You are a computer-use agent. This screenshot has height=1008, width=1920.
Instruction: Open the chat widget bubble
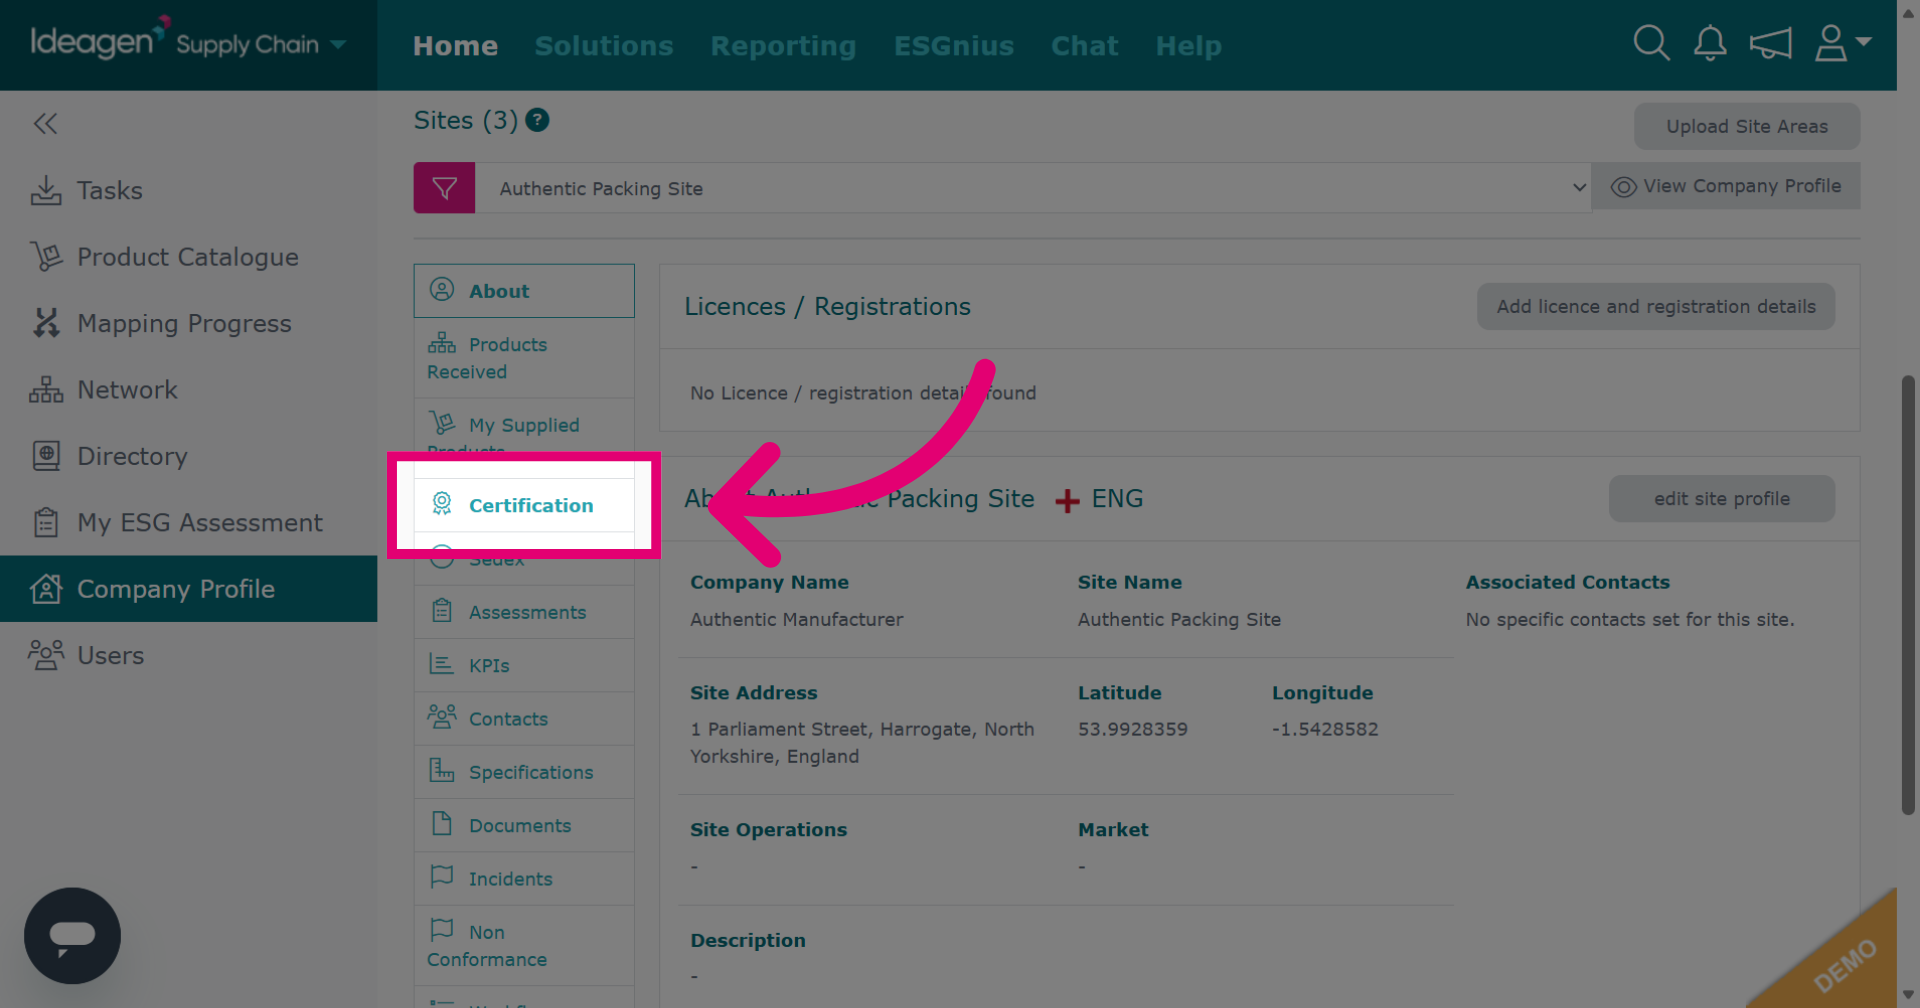click(x=72, y=936)
